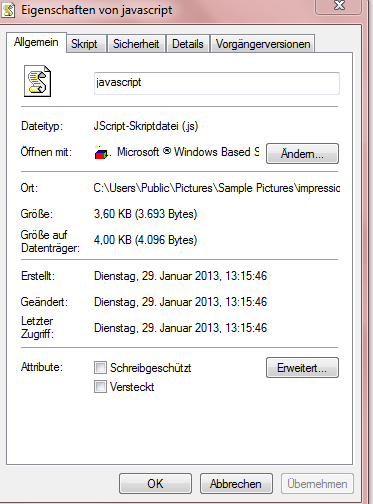
Task: Click the Ort file path text
Action: click(217, 188)
